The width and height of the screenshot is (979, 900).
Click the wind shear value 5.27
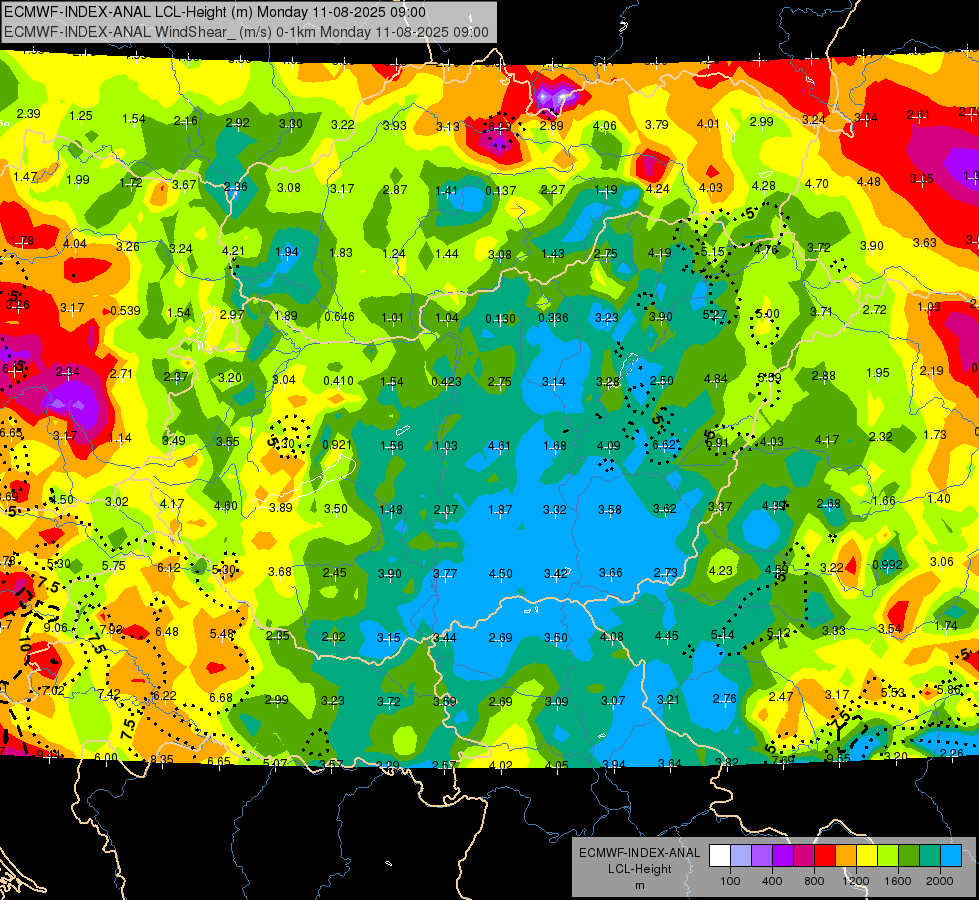(715, 315)
